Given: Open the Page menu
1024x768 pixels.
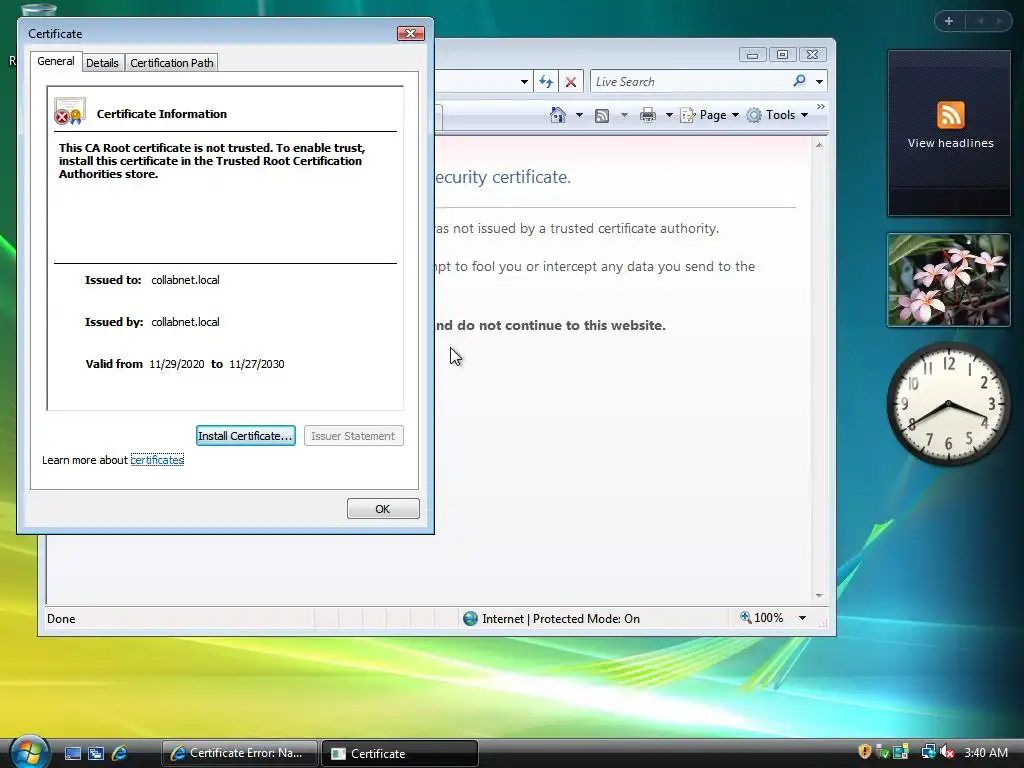Looking at the screenshot, I should [710, 115].
